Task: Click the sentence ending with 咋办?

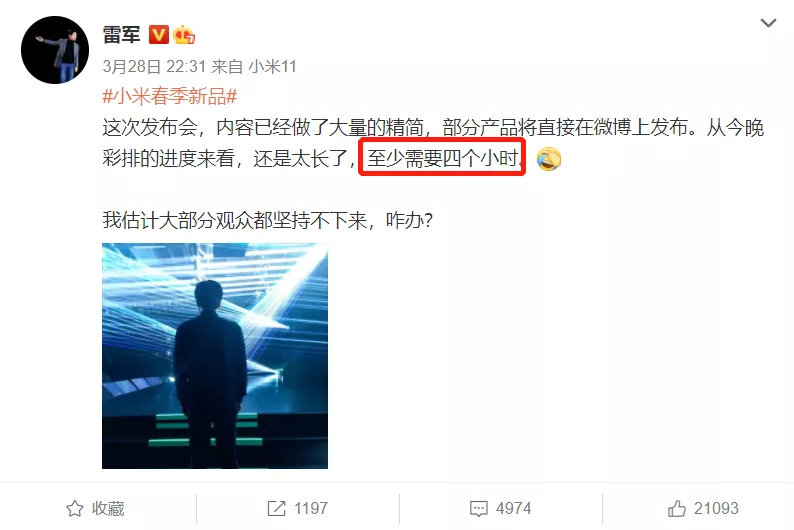Action: (x=268, y=220)
